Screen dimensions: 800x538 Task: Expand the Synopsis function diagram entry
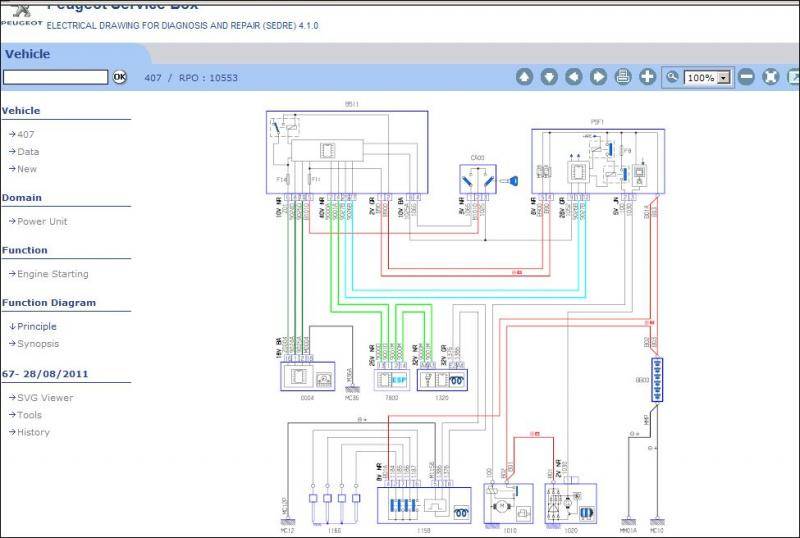point(38,344)
